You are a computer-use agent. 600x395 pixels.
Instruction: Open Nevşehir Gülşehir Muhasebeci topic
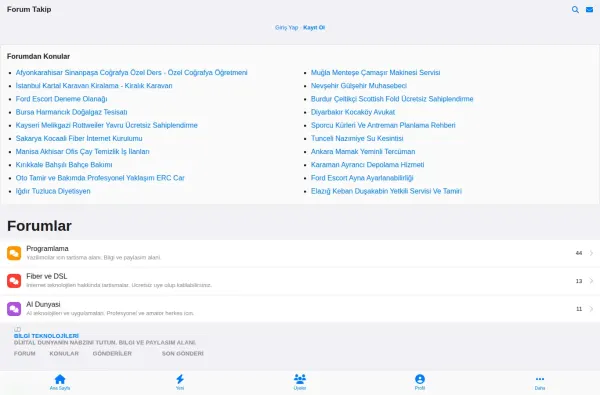[359, 86]
